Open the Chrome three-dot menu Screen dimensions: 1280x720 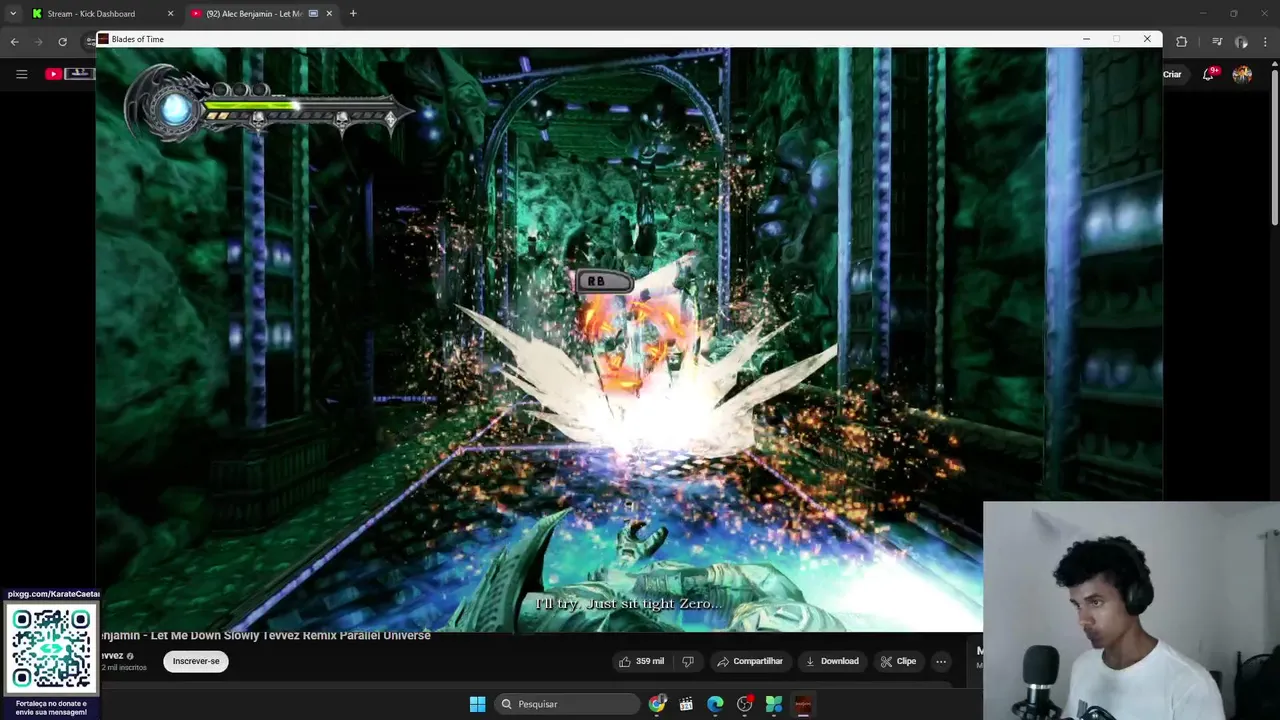[1266, 41]
